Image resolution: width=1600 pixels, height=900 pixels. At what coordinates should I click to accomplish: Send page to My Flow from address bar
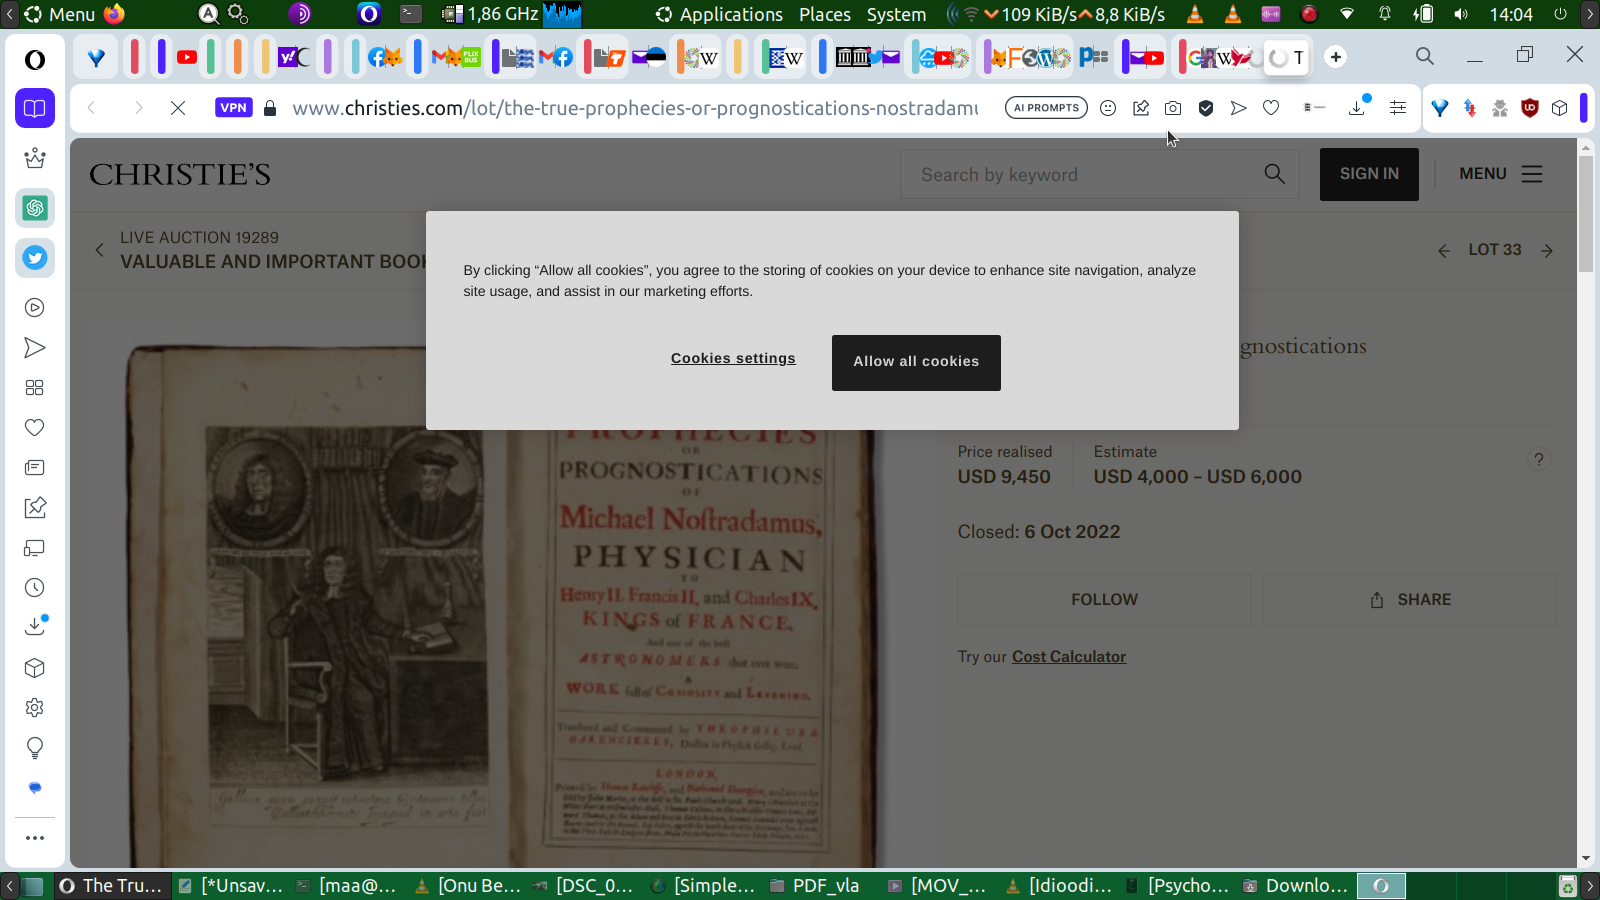pos(1238,108)
